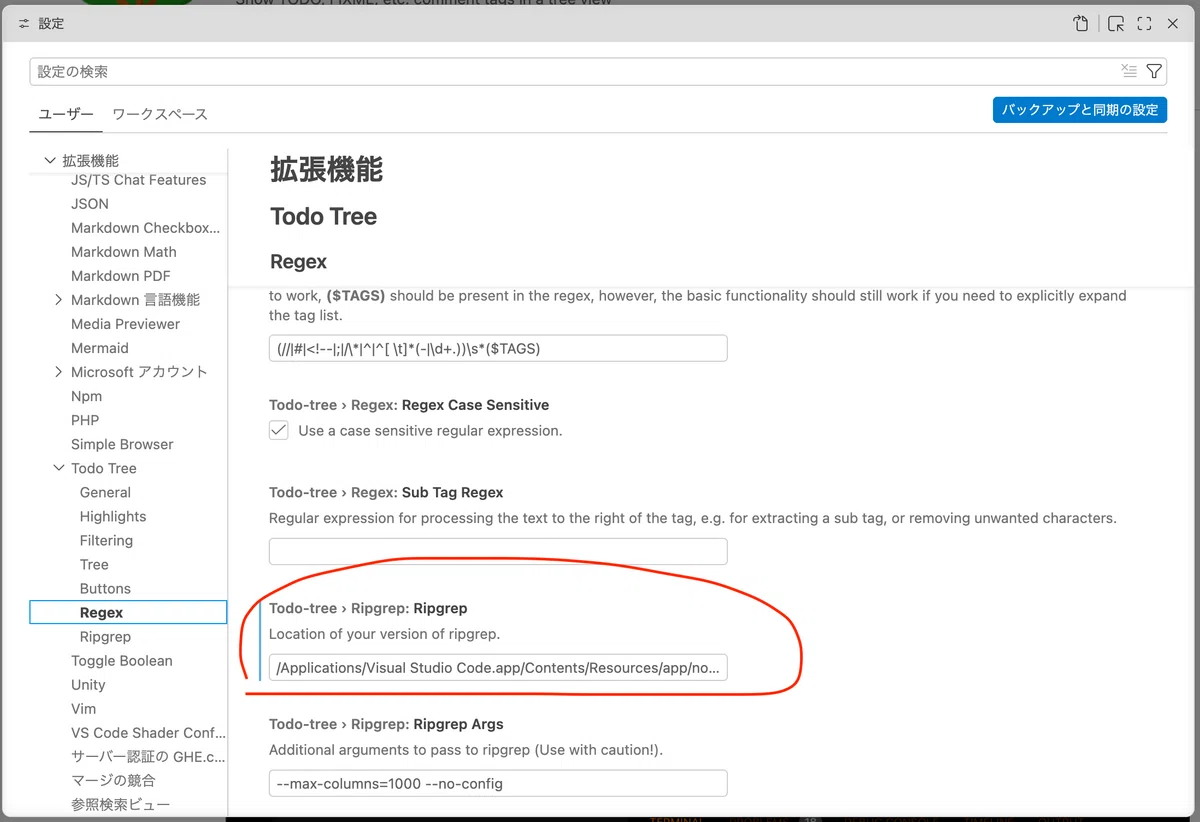Open the General subsection of Todo Tree
Screen dimensions: 1200x822
(x=105, y=492)
